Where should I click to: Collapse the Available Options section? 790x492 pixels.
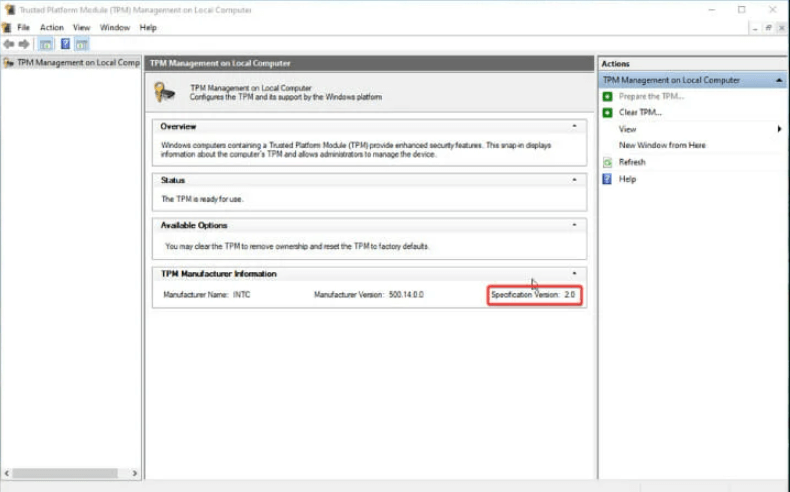pyautogui.click(x=574, y=225)
